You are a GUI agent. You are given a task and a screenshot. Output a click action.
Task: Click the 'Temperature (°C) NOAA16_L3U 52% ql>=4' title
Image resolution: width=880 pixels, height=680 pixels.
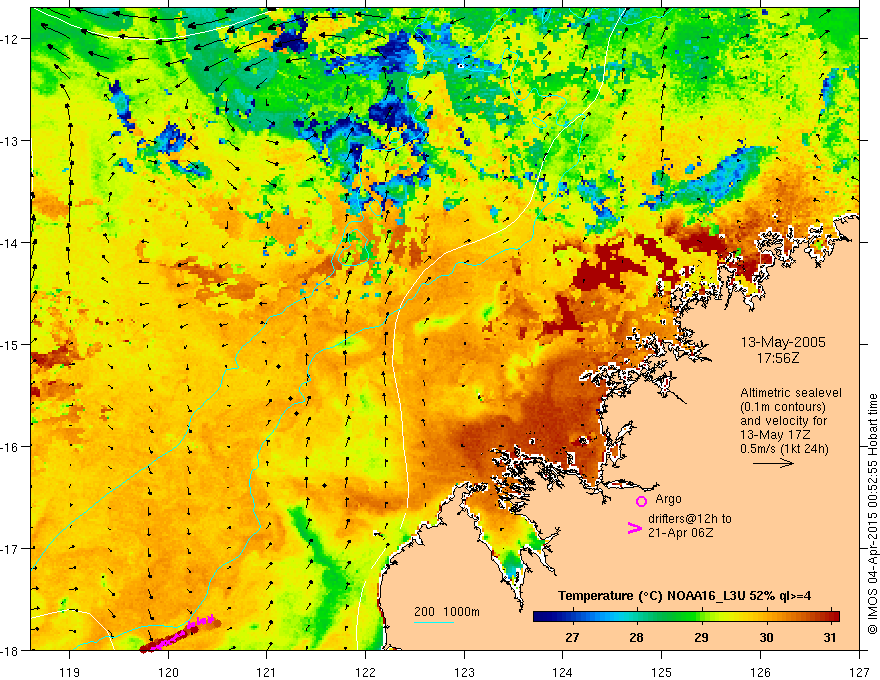[684, 596]
